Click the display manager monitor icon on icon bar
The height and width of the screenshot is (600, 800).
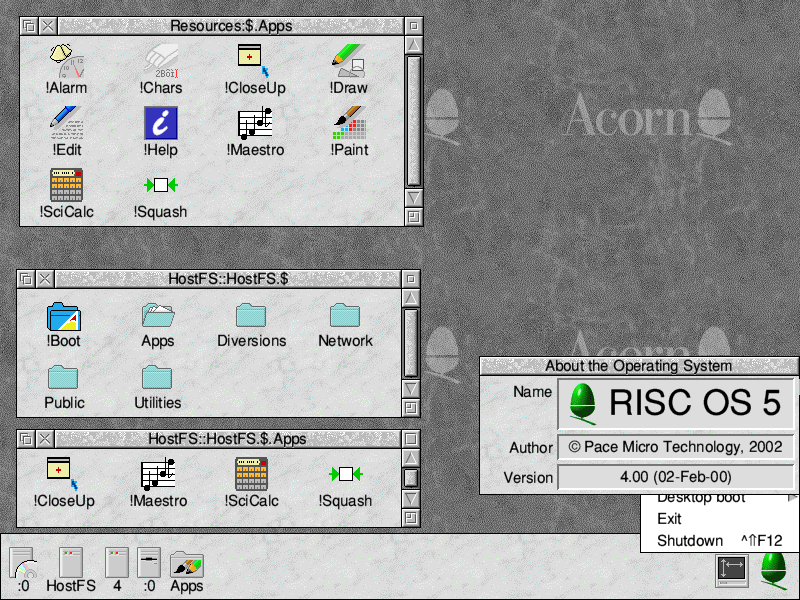point(732,570)
